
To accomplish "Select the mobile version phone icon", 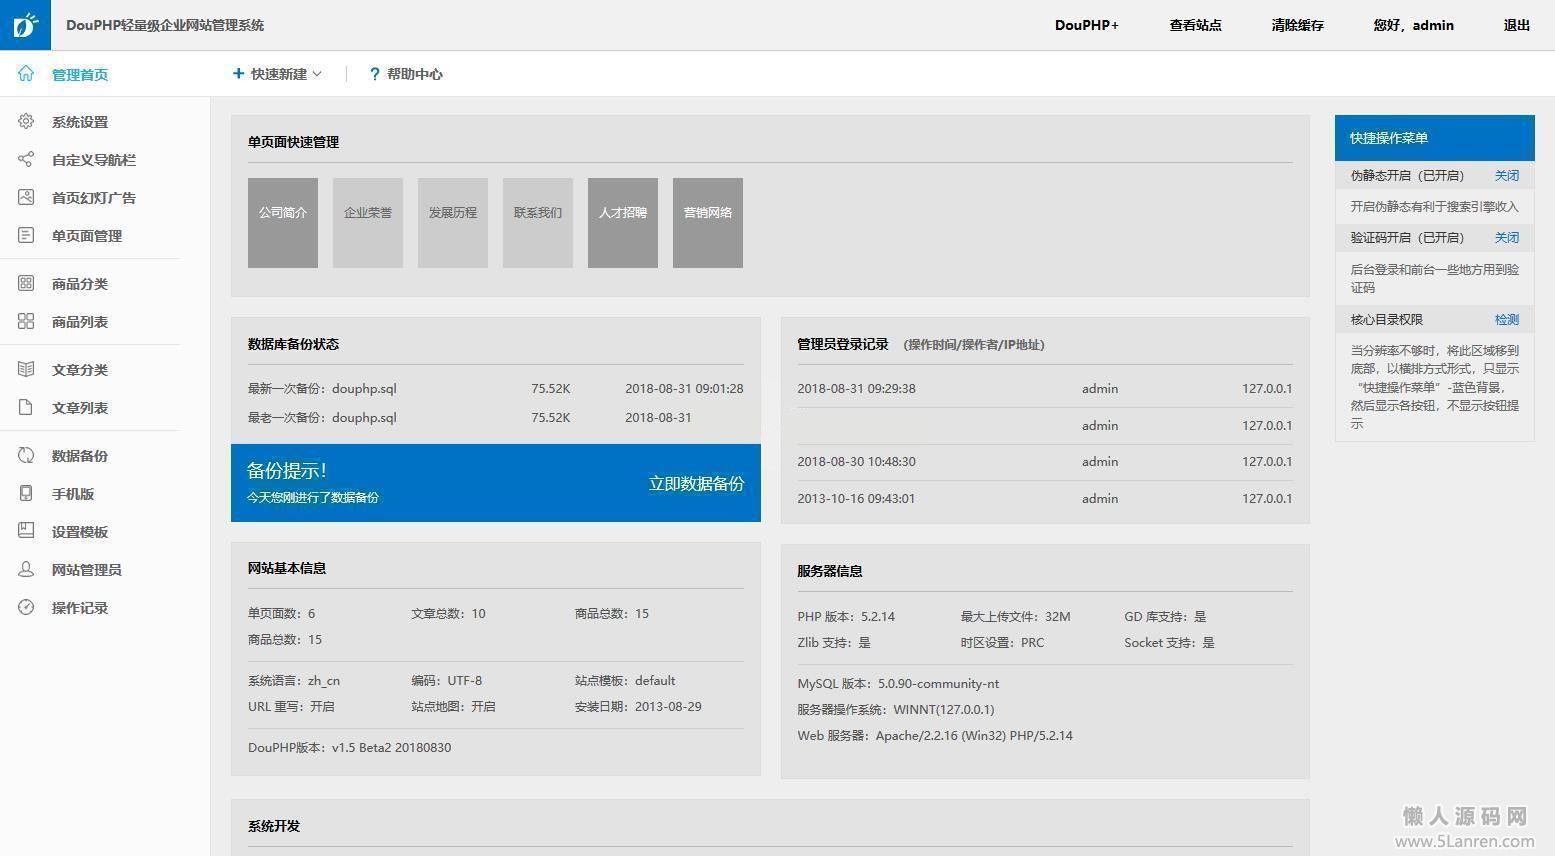I will [26, 494].
